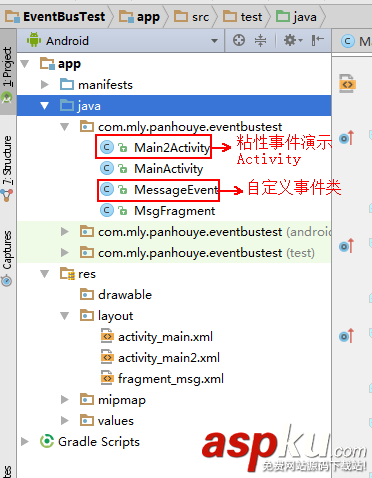372x478 pixels.
Task: Expand the mipmap folder
Action: tap(65, 399)
